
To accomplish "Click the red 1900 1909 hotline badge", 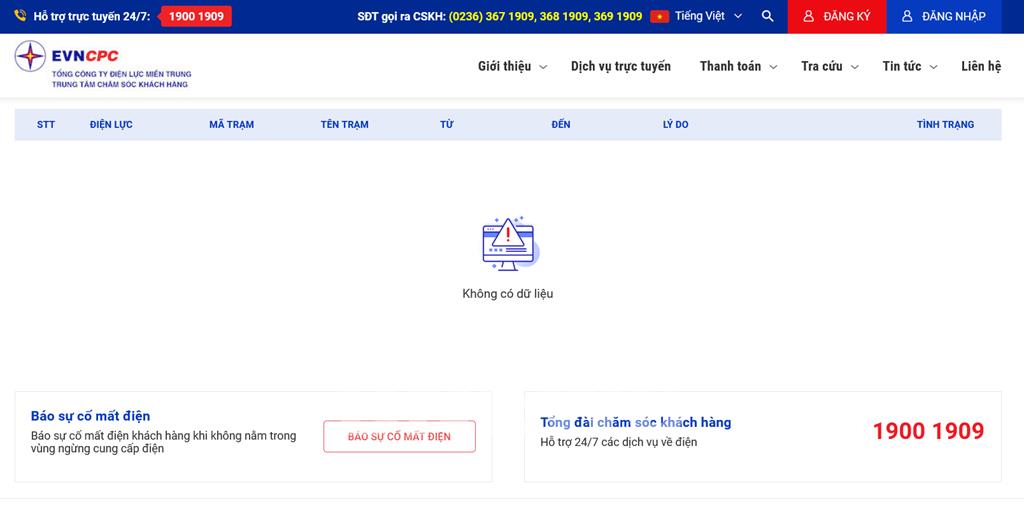I will (x=196, y=16).
